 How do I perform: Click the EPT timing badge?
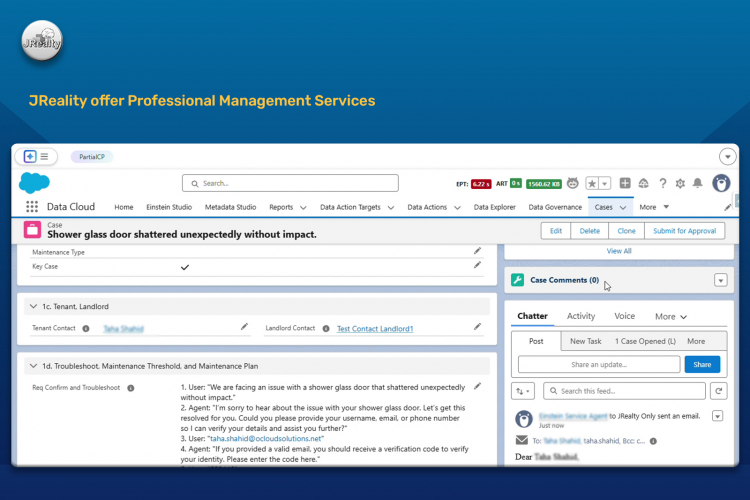click(x=481, y=184)
